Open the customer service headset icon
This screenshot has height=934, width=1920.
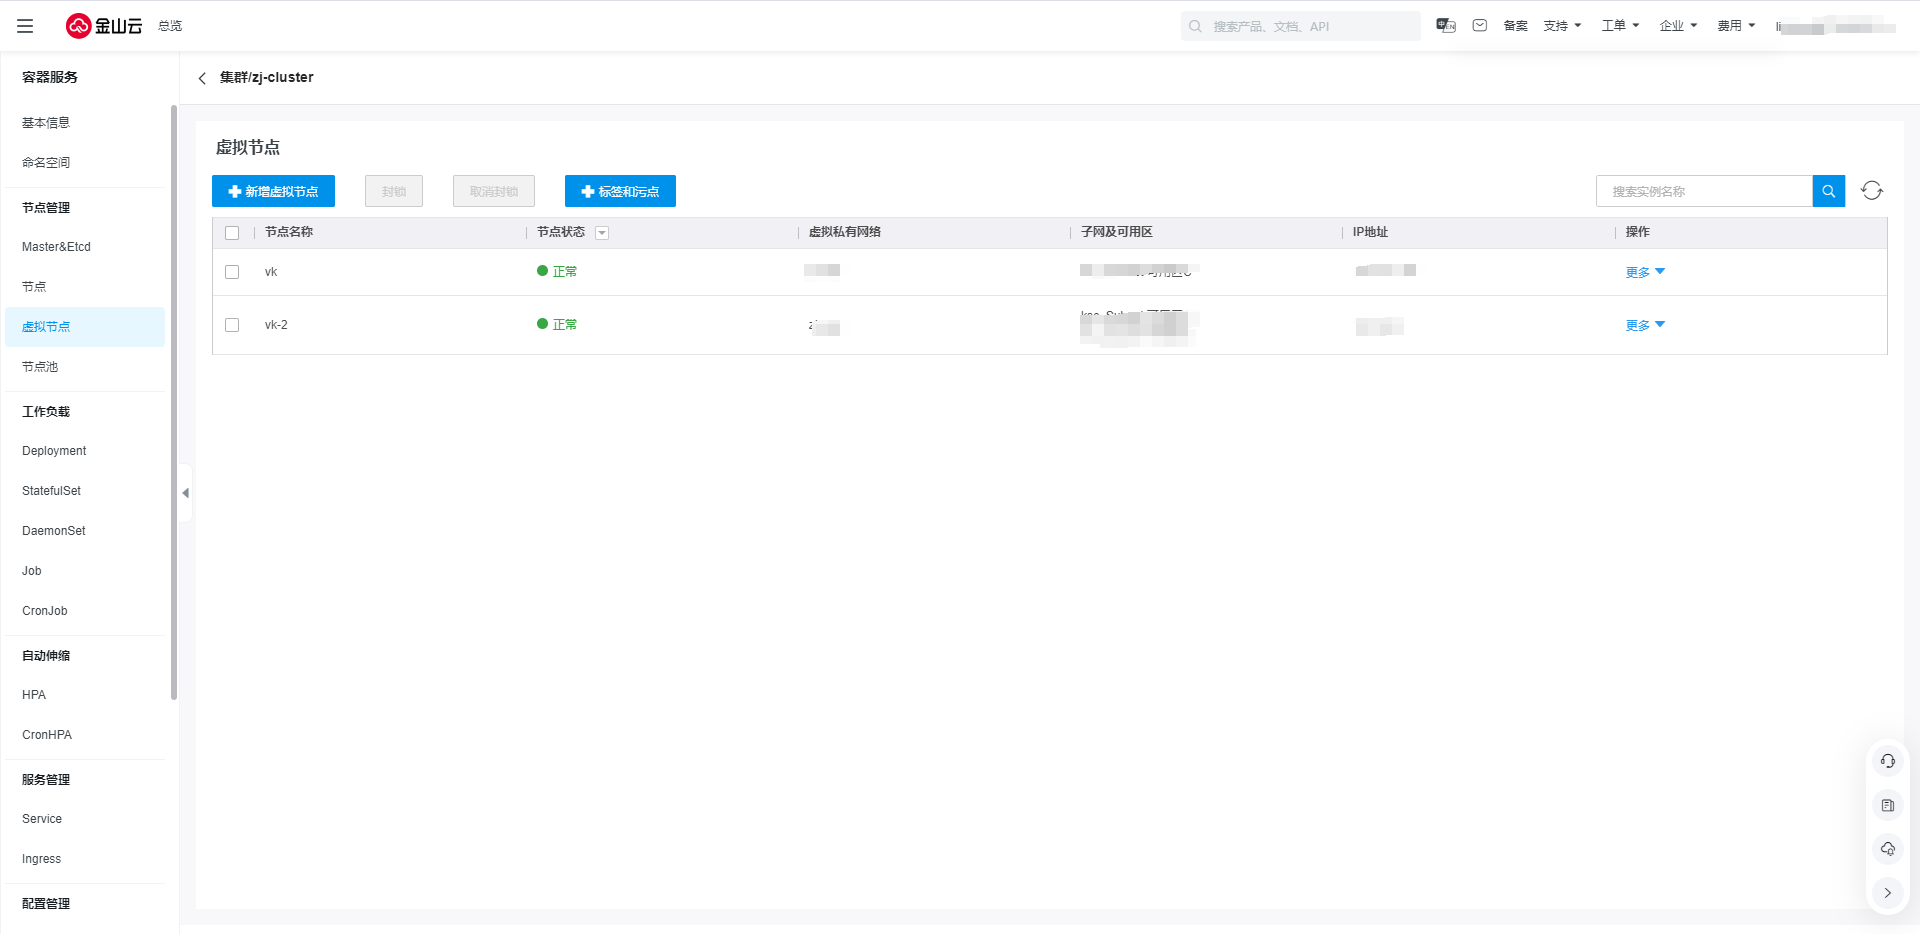point(1887,762)
